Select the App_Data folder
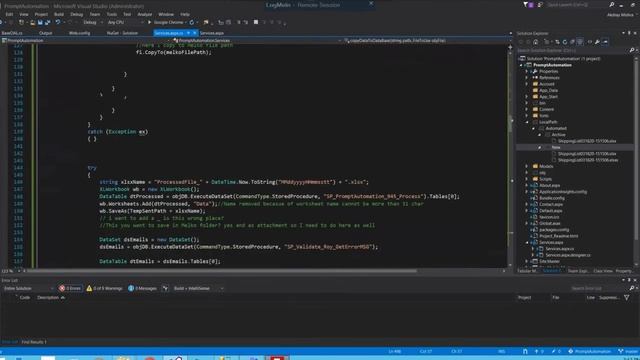 pos(548,90)
